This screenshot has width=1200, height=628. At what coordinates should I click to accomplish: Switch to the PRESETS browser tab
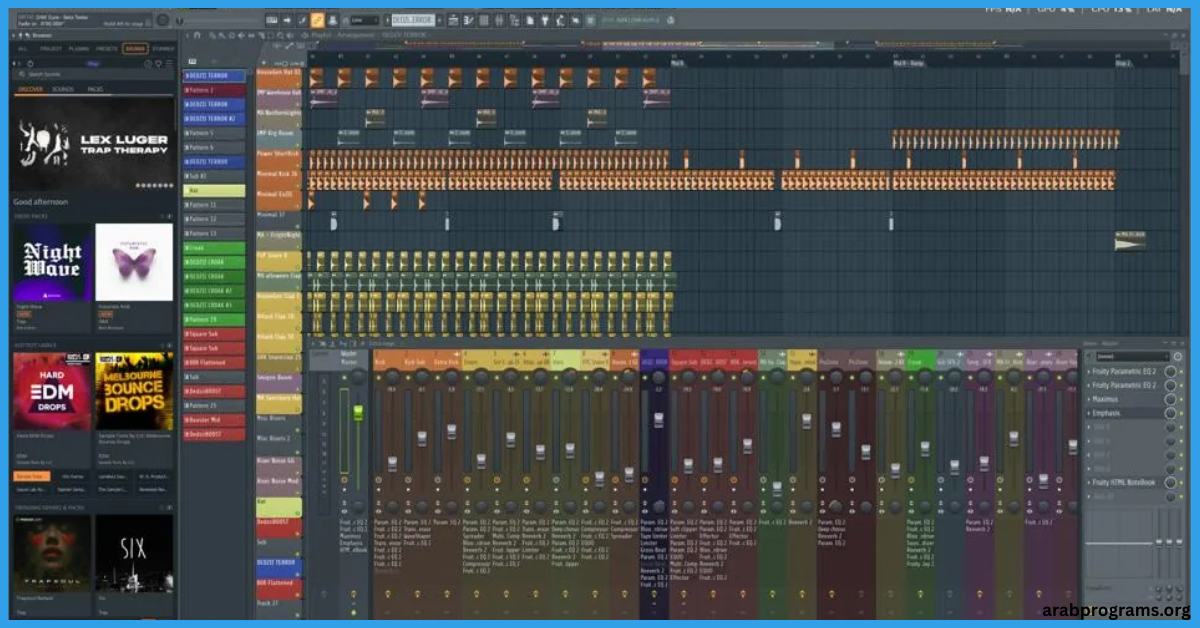pos(107,48)
